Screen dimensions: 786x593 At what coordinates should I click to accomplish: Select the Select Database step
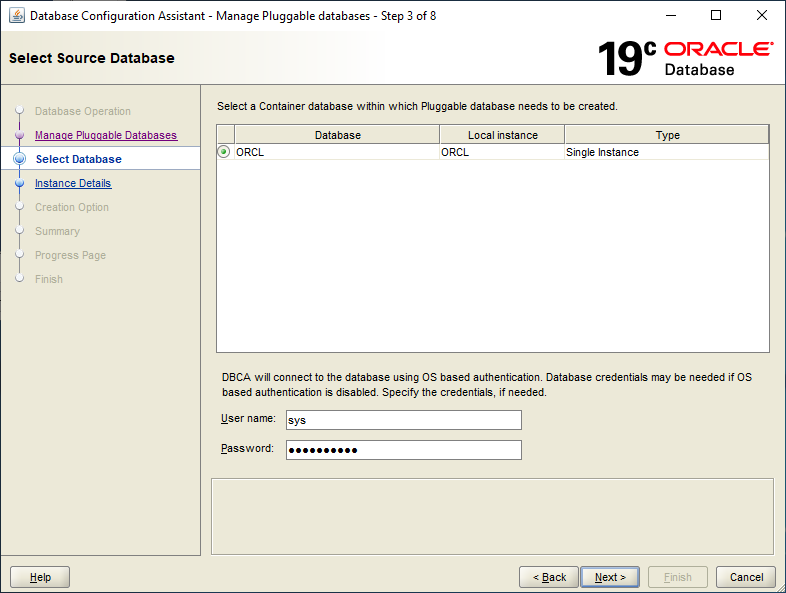[79, 159]
